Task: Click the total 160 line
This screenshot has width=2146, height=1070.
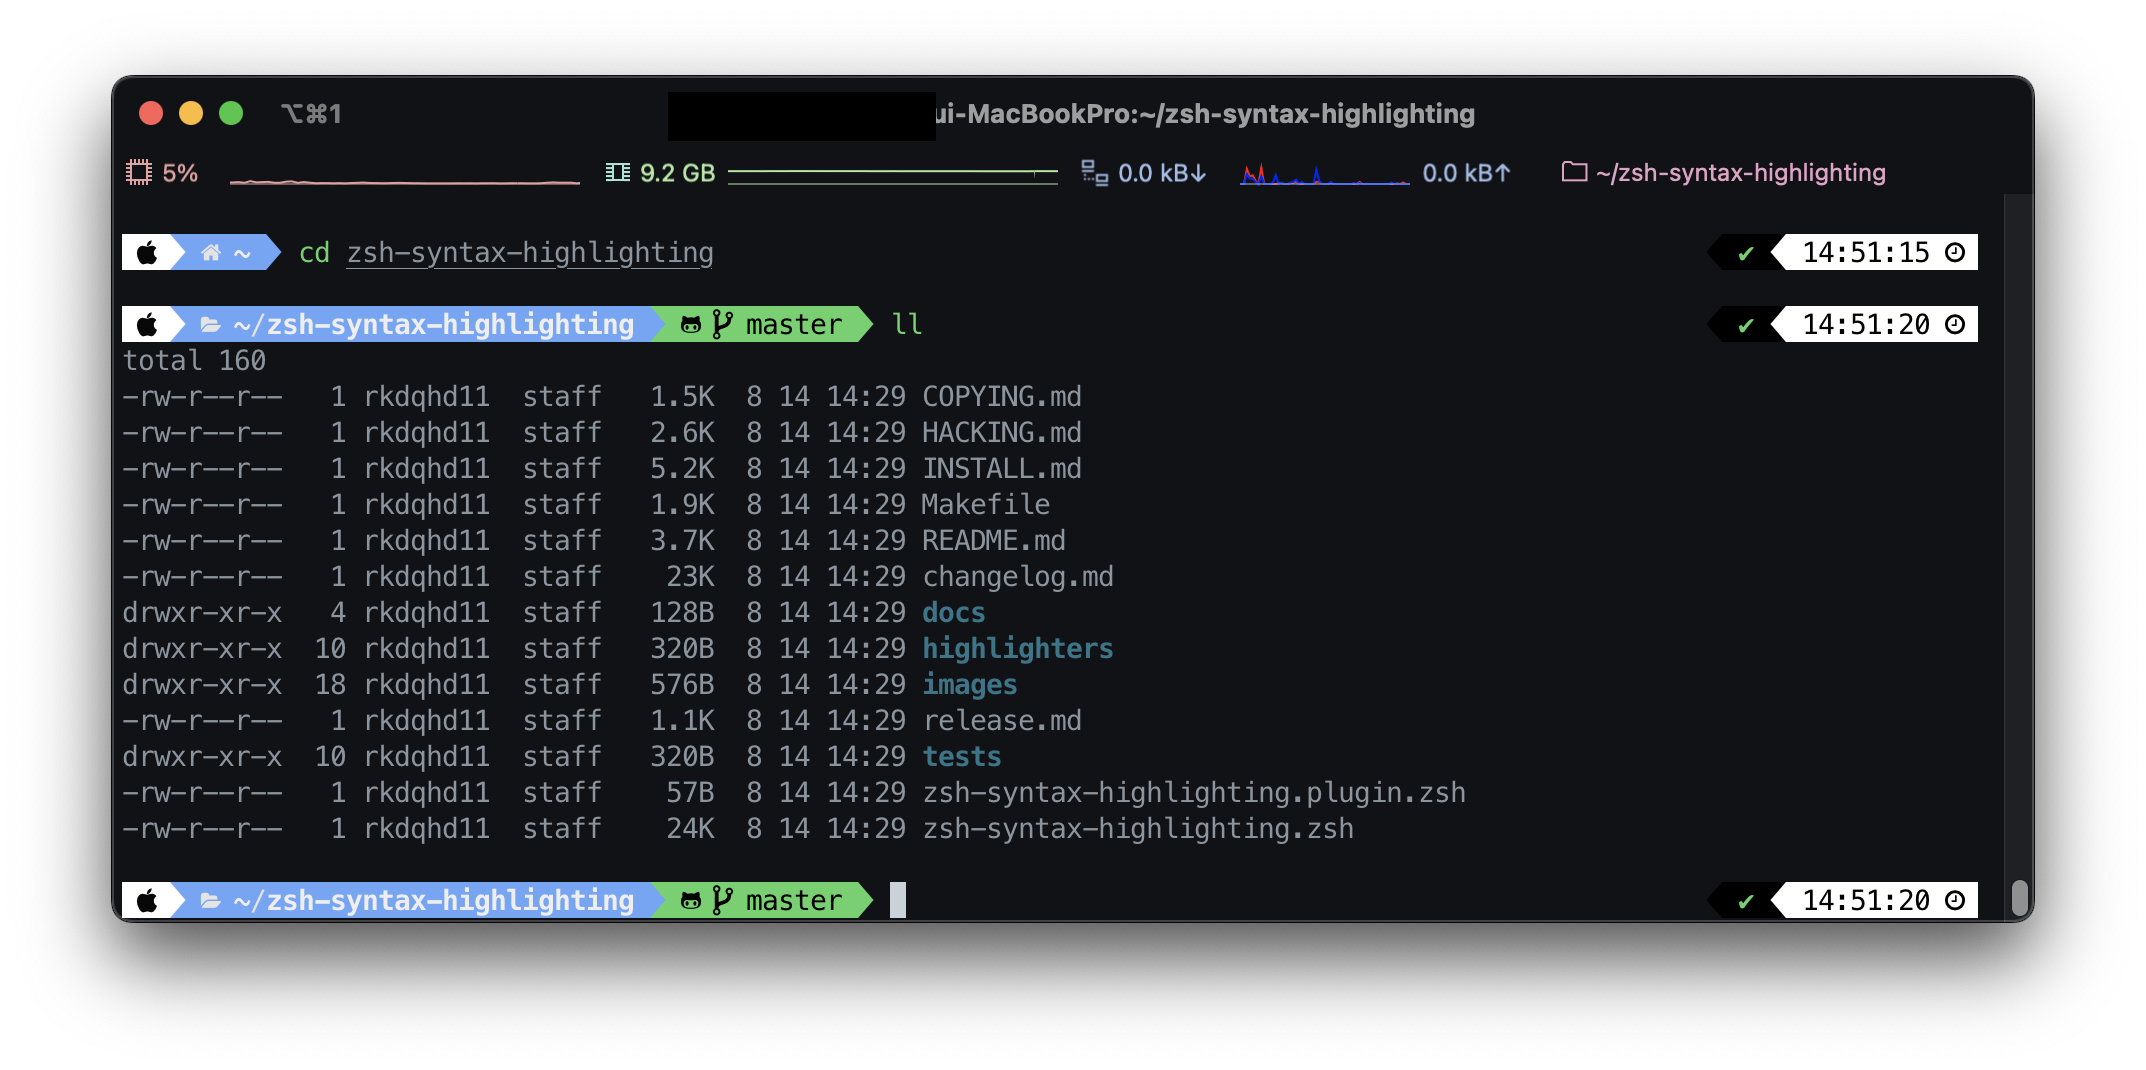Action: click(194, 361)
